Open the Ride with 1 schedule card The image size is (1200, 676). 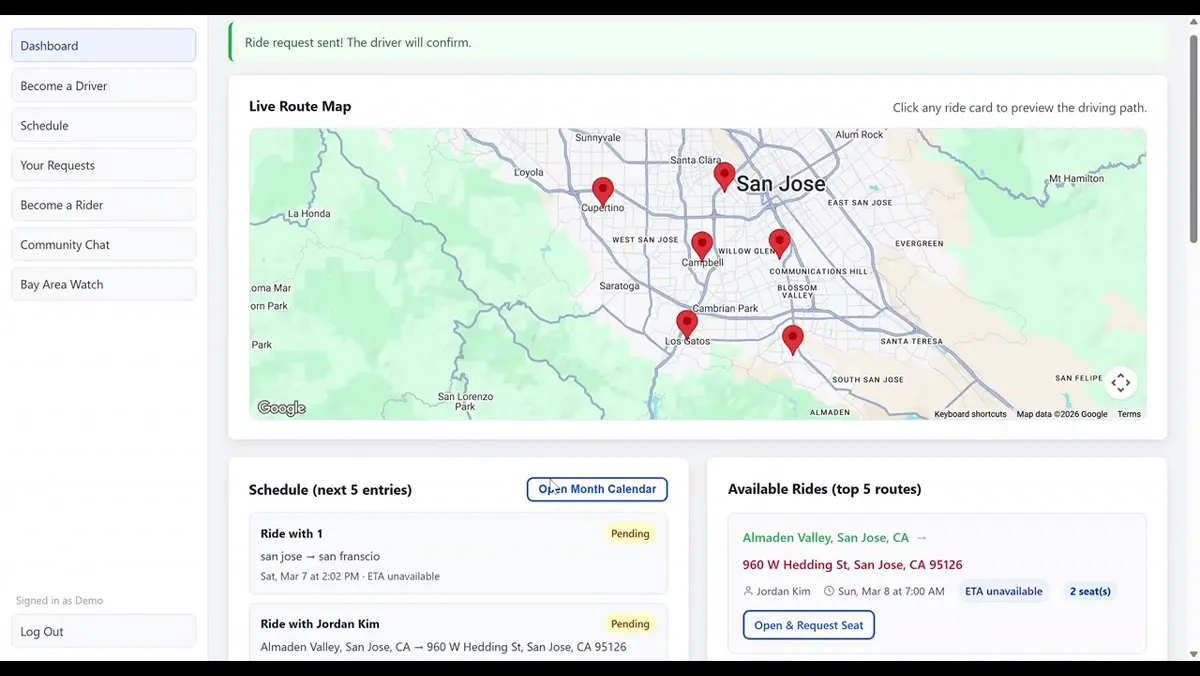coord(458,554)
